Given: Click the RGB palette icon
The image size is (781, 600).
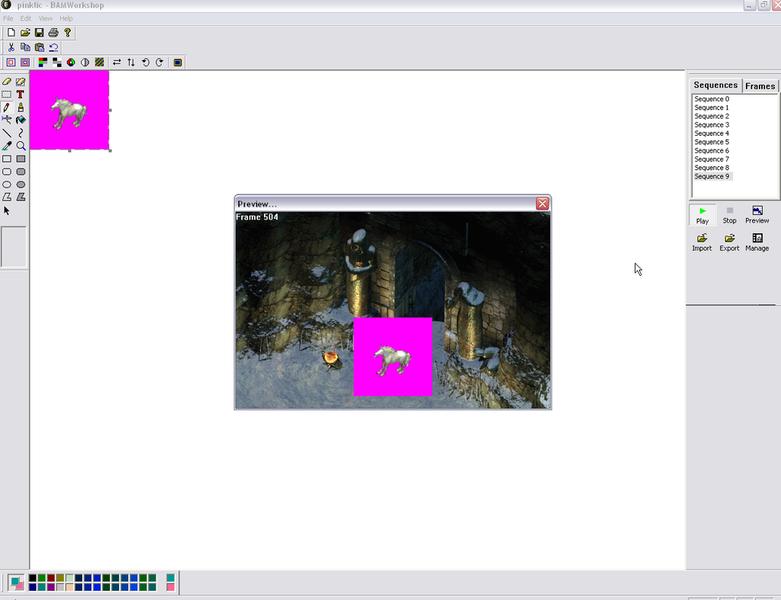Looking at the screenshot, I should 43,62.
